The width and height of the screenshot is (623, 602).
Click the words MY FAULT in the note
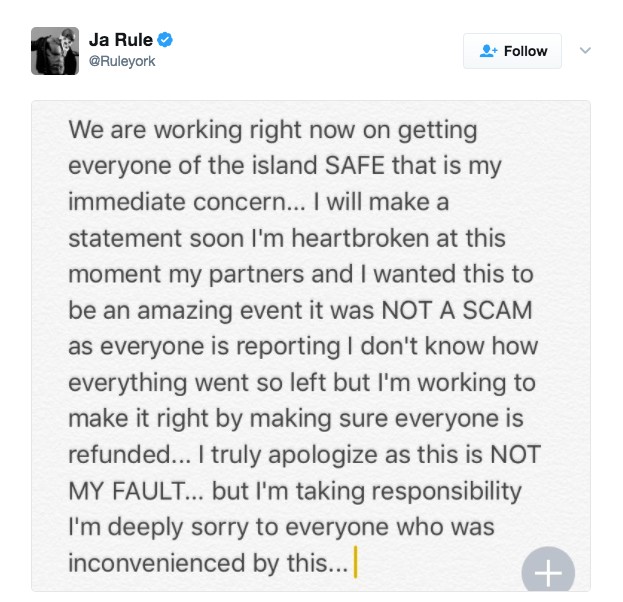[126, 491]
